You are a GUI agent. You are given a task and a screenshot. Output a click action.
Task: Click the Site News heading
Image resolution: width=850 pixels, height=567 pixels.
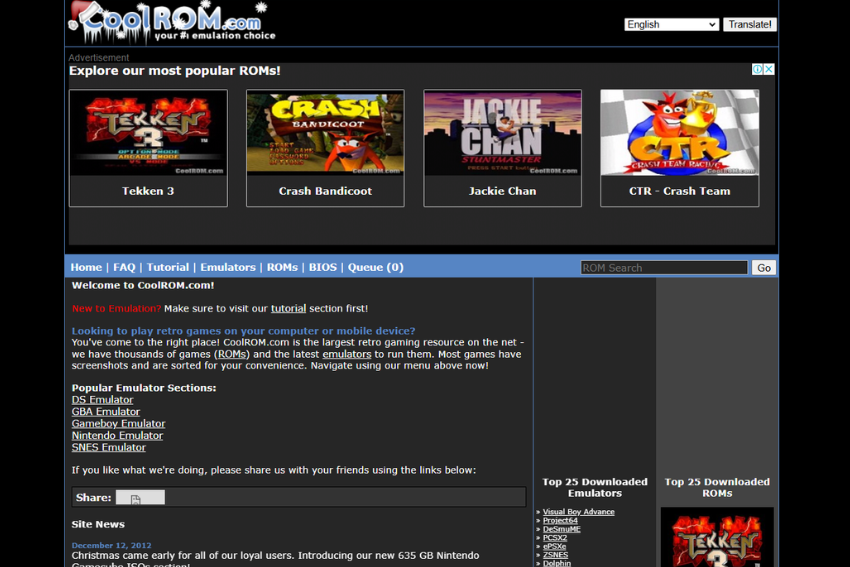[98, 524]
